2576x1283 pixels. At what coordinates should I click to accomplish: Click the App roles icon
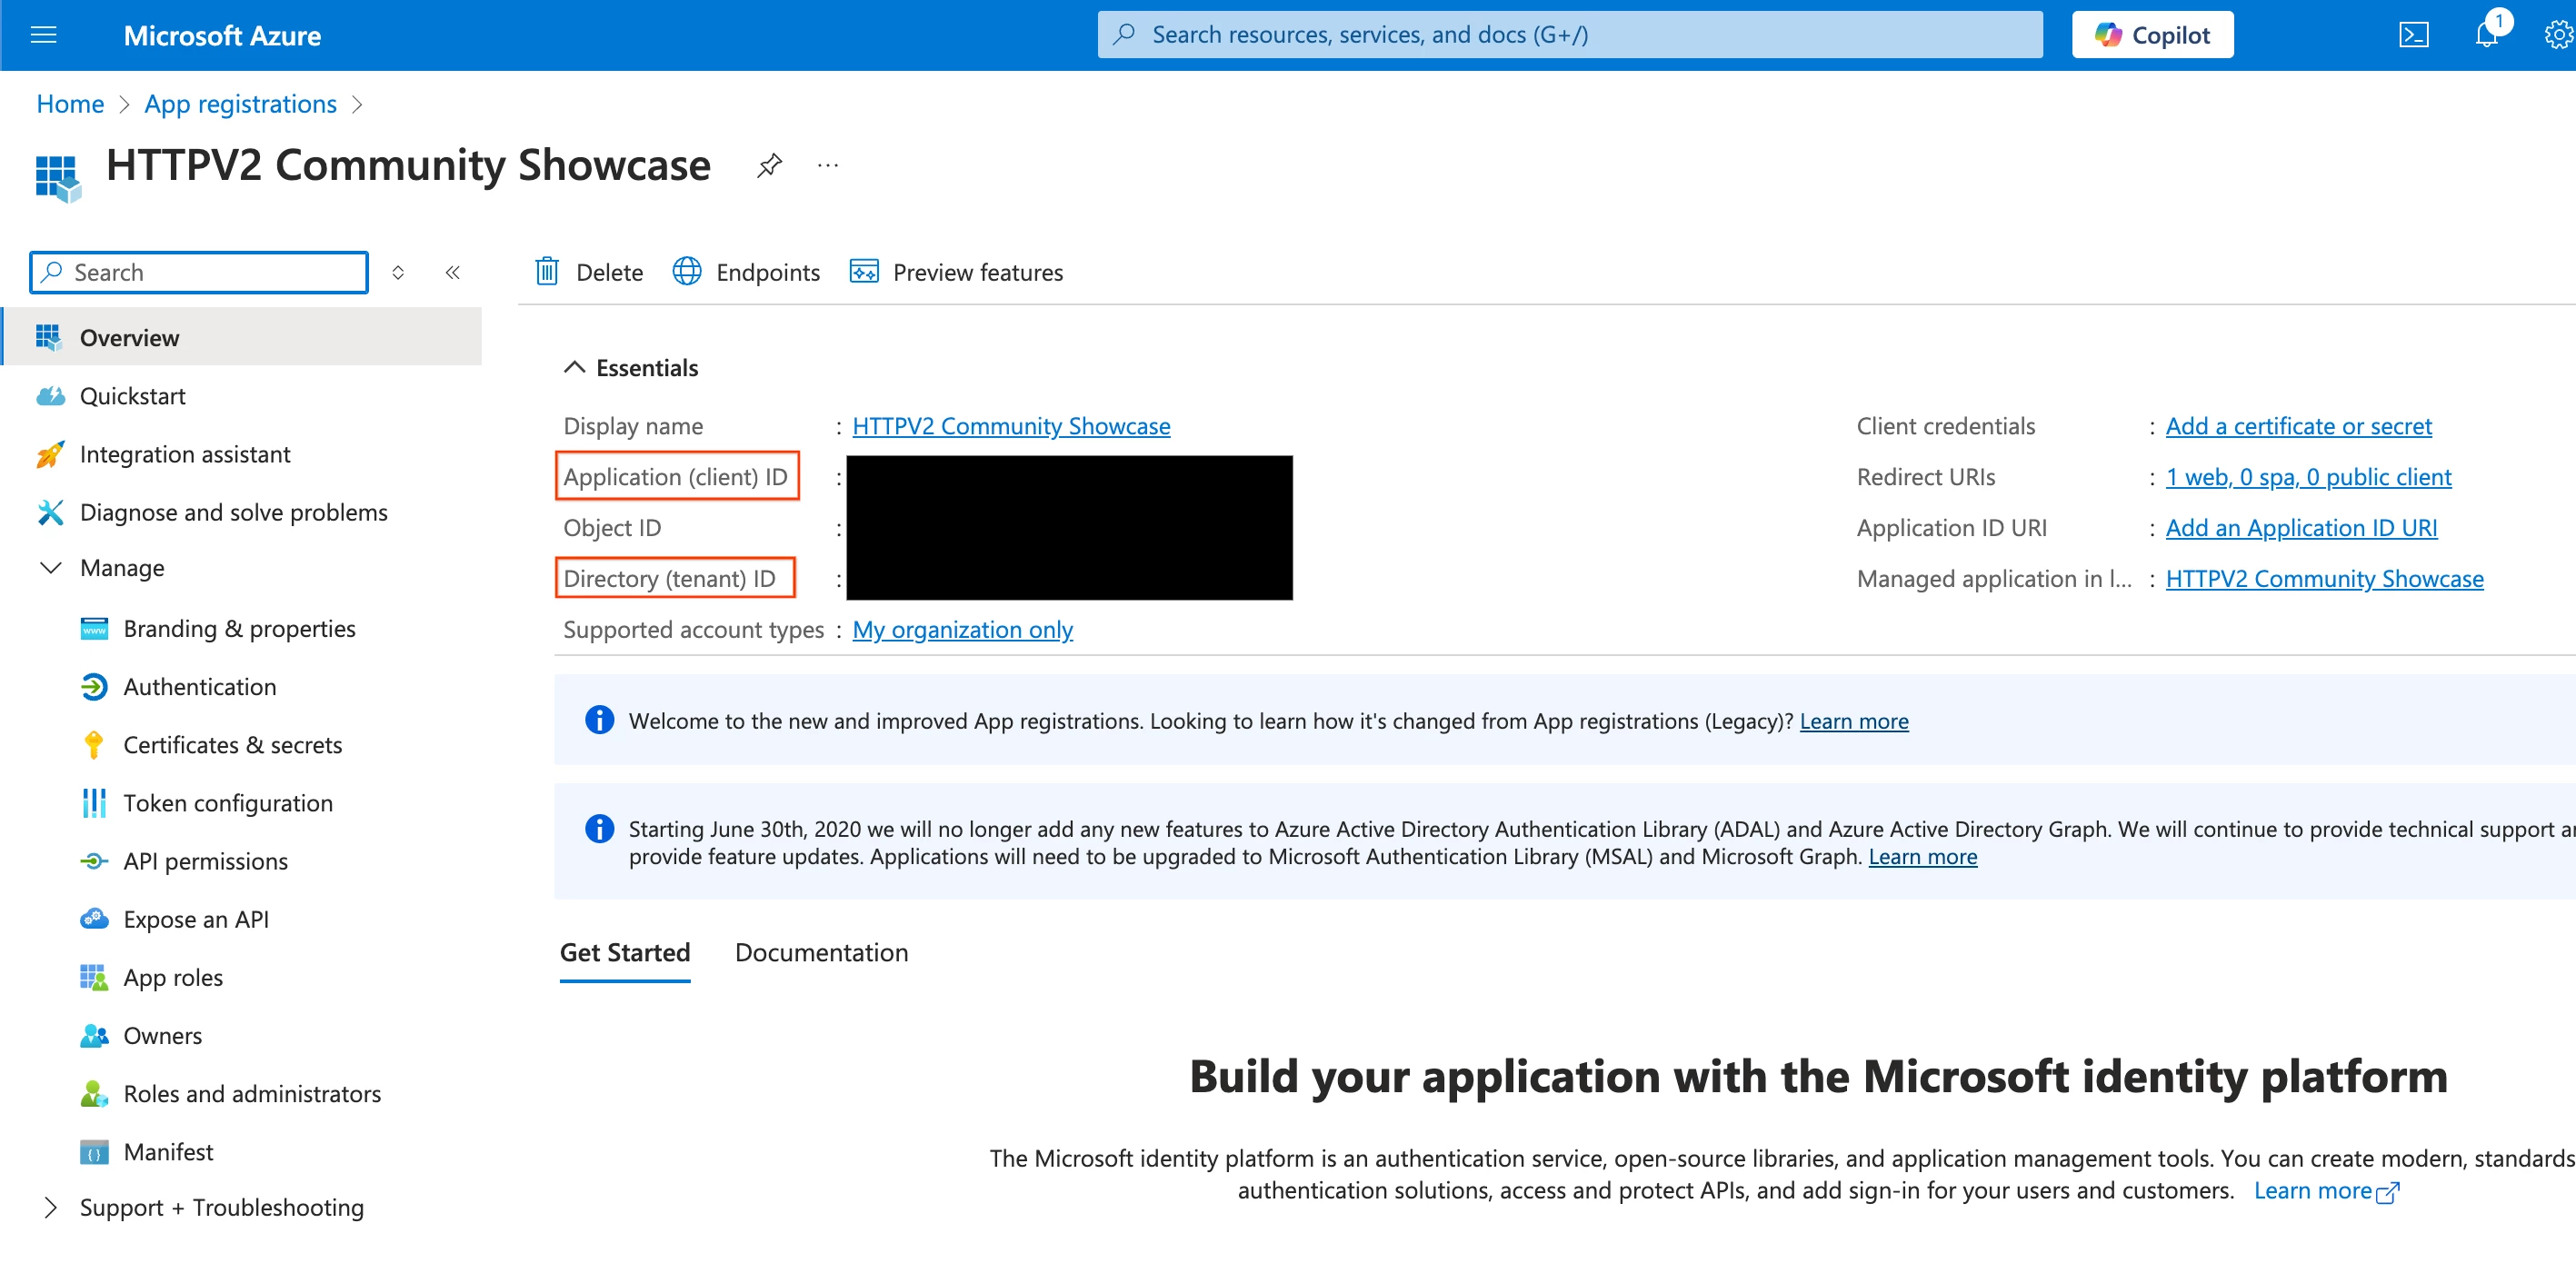[x=94, y=978]
